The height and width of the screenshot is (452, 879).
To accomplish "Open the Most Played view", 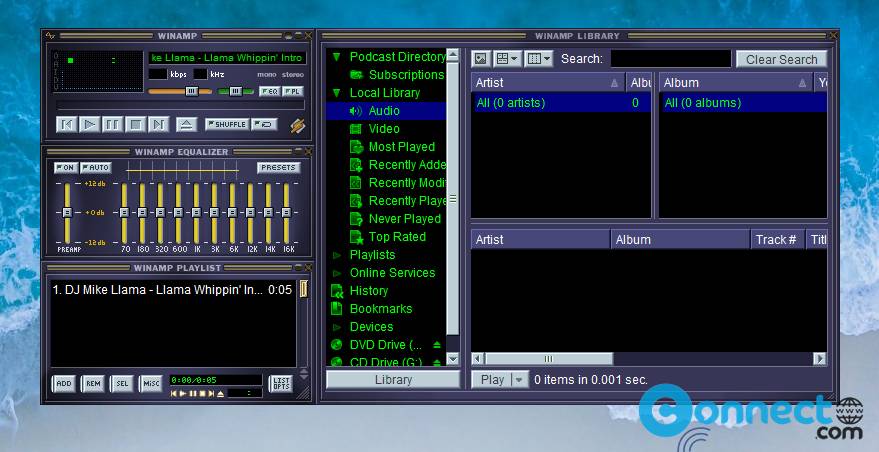I will click(392, 146).
